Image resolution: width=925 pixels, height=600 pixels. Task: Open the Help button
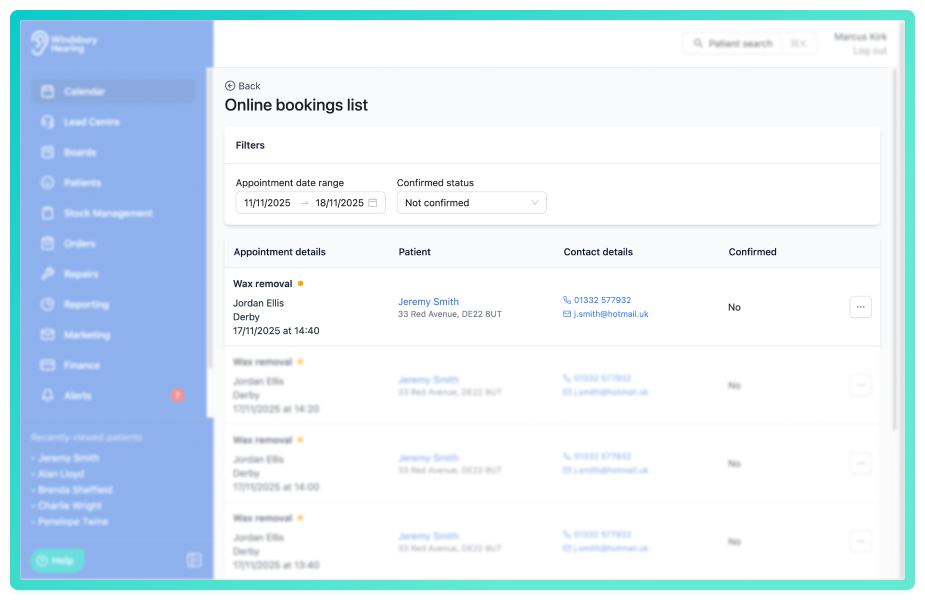pos(57,560)
